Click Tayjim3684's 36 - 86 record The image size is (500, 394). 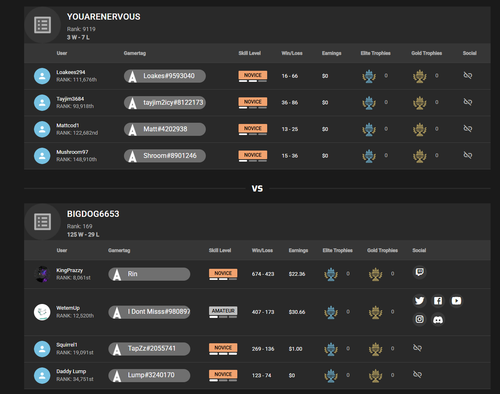click(290, 103)
